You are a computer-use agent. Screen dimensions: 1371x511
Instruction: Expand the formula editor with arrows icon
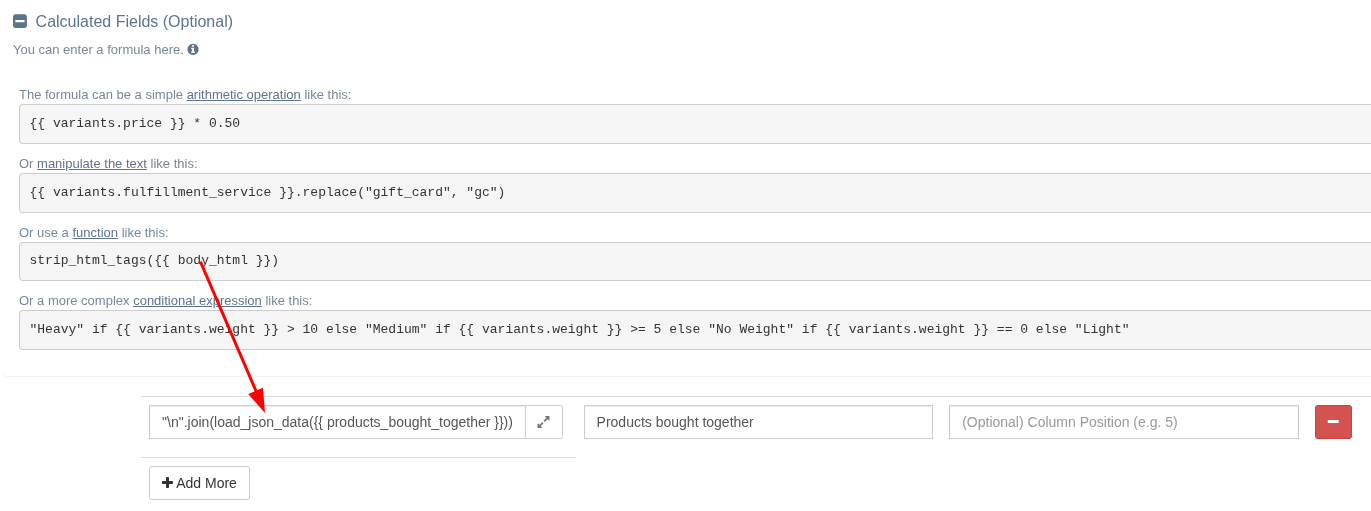pyautogui.click(x=543, y=422)
